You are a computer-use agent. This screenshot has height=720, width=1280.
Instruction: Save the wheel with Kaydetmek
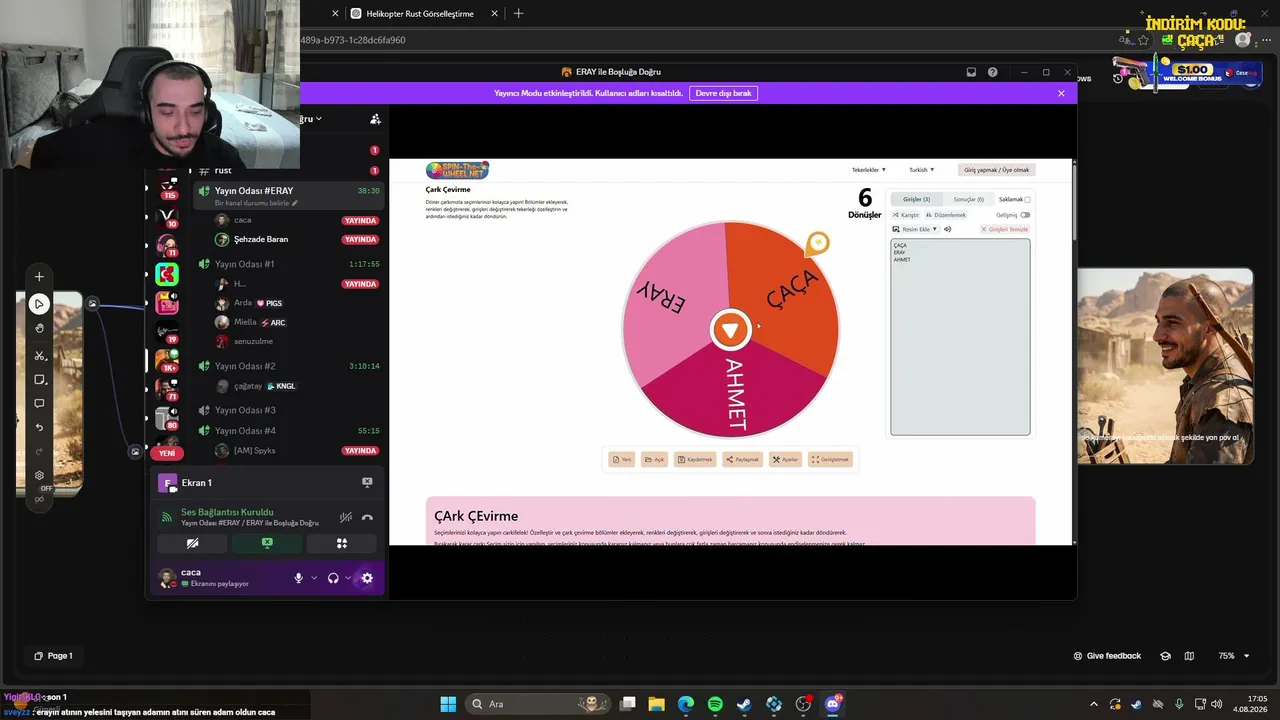click(x=695, y=459)
